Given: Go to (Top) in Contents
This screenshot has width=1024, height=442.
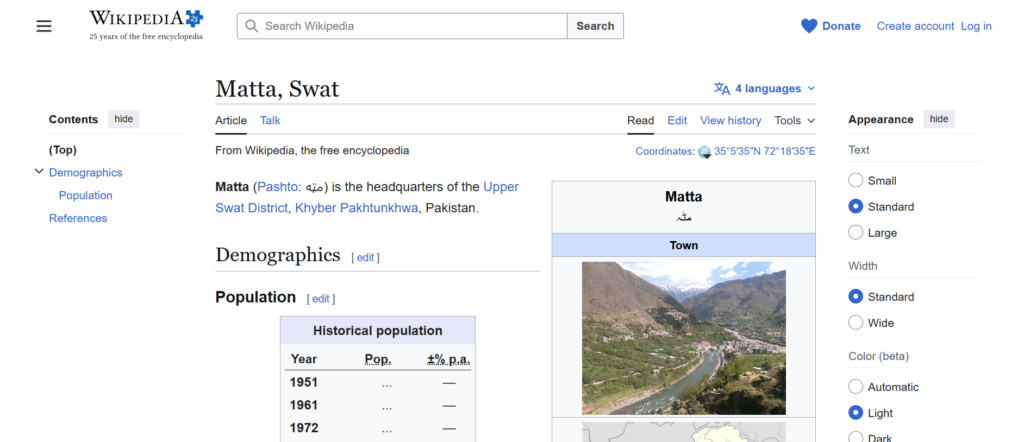Looking at the screenshot, I should 63,150.
